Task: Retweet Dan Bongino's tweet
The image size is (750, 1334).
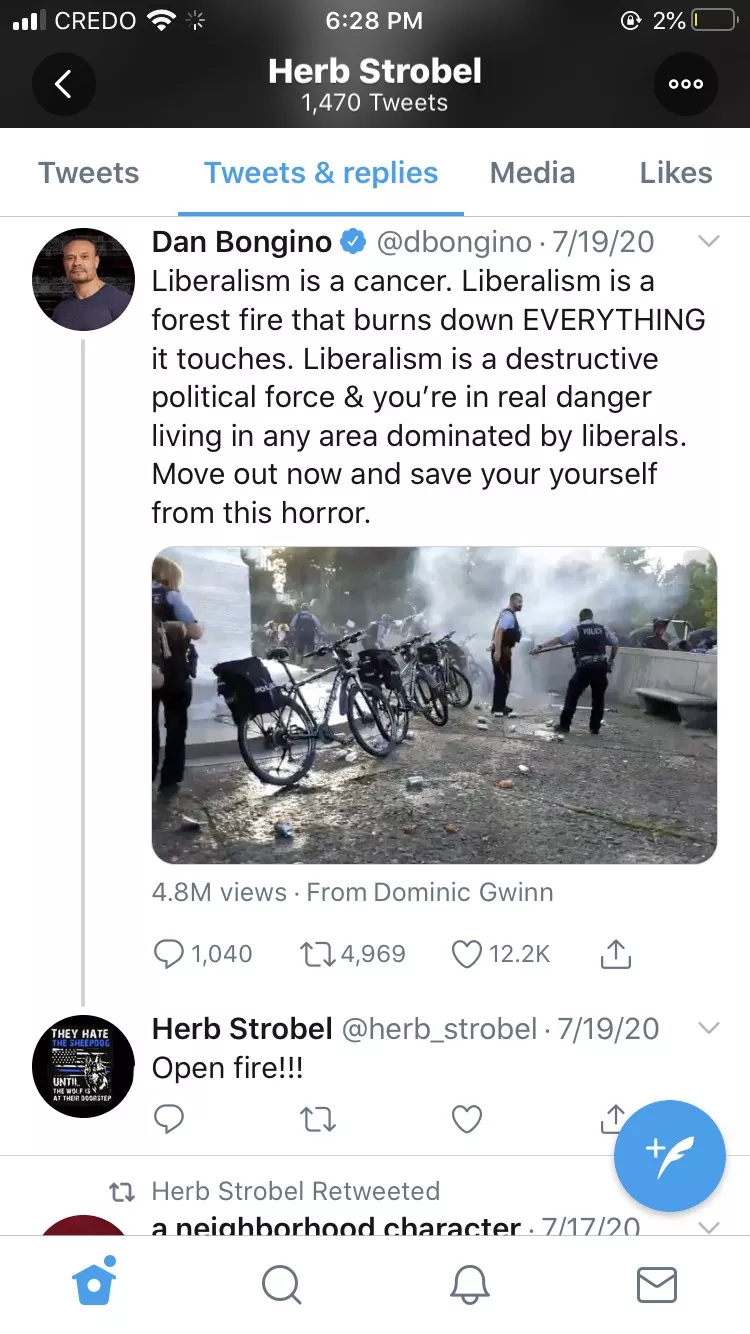Action: click(319, 954)
